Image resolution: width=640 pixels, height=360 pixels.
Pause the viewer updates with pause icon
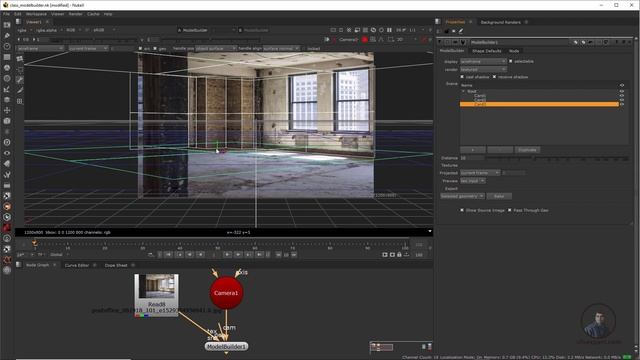(x=389, y=30)
